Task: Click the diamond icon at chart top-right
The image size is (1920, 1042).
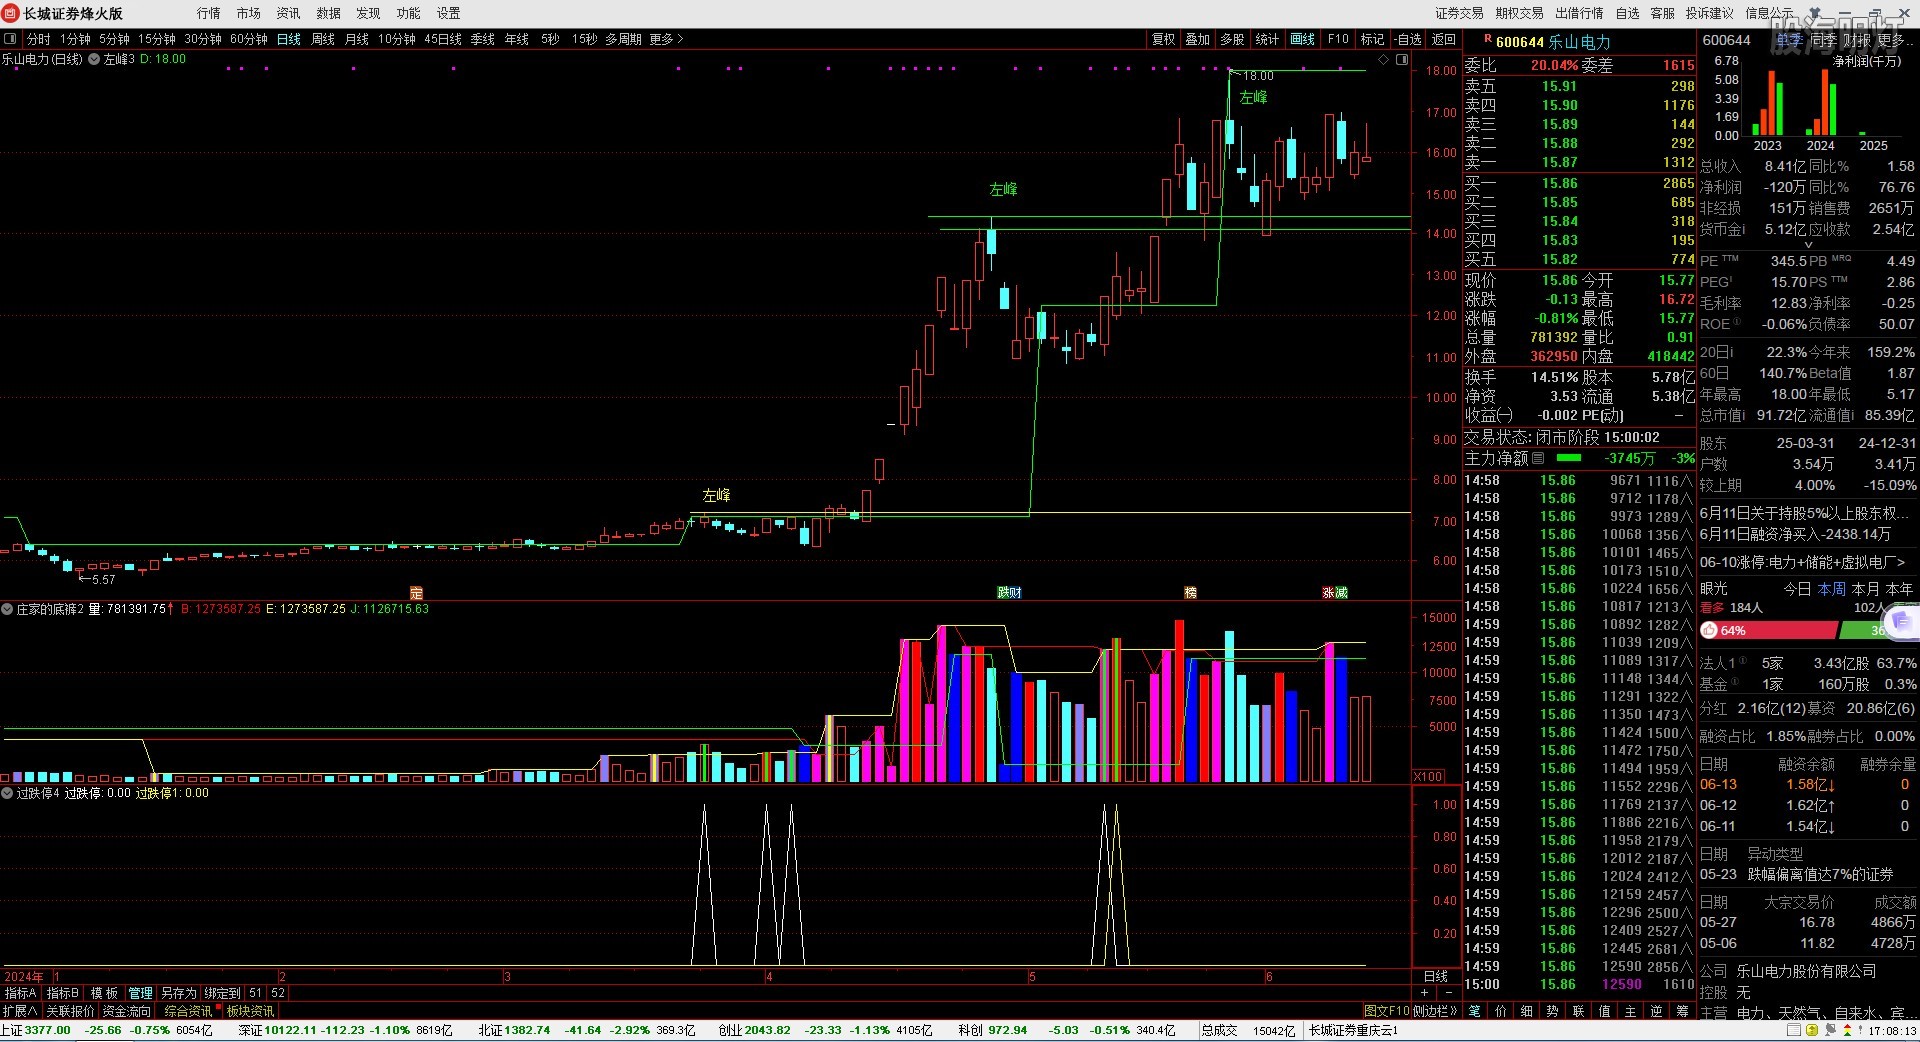Action: click(x=1384, y=60)
